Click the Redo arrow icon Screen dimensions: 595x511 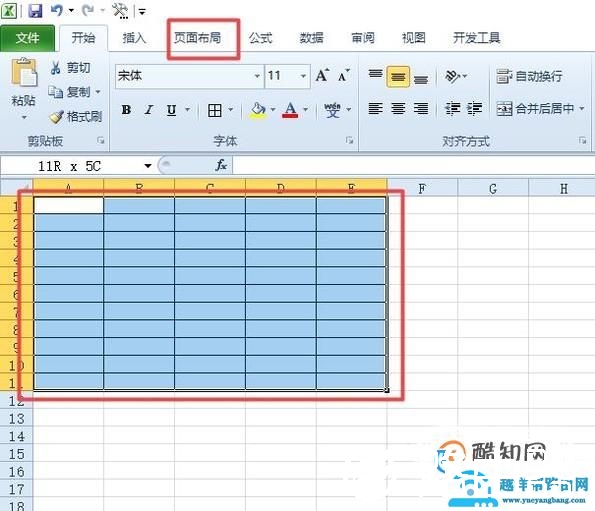(x=88, y=10)
